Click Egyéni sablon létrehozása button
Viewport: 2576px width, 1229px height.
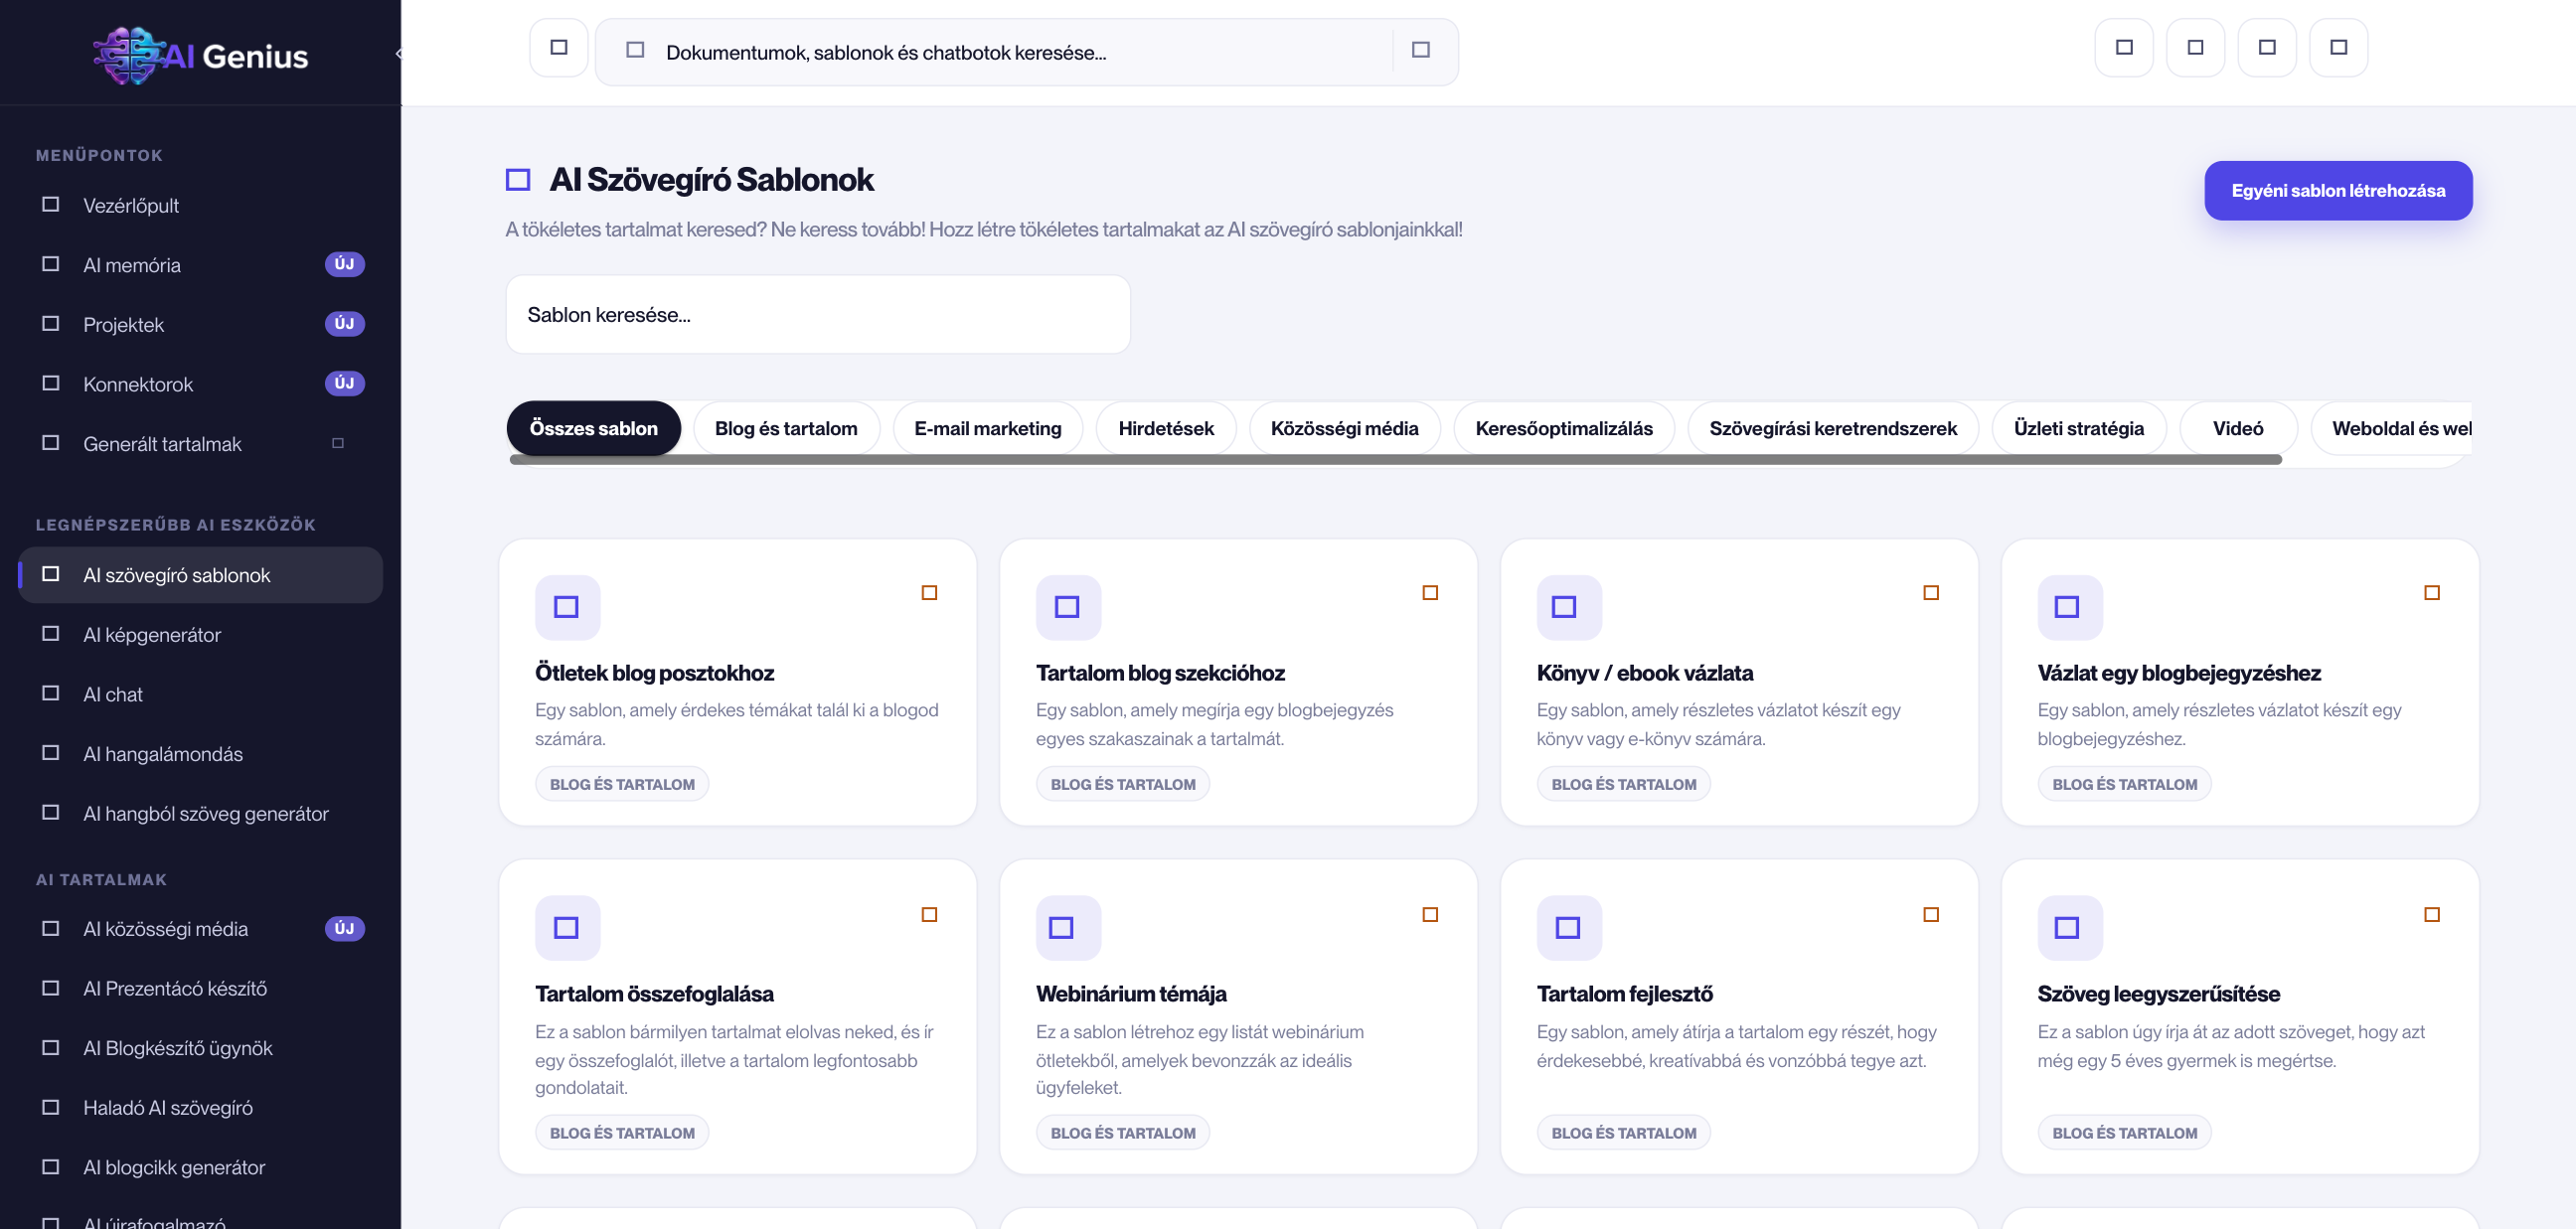point(2338,190)
